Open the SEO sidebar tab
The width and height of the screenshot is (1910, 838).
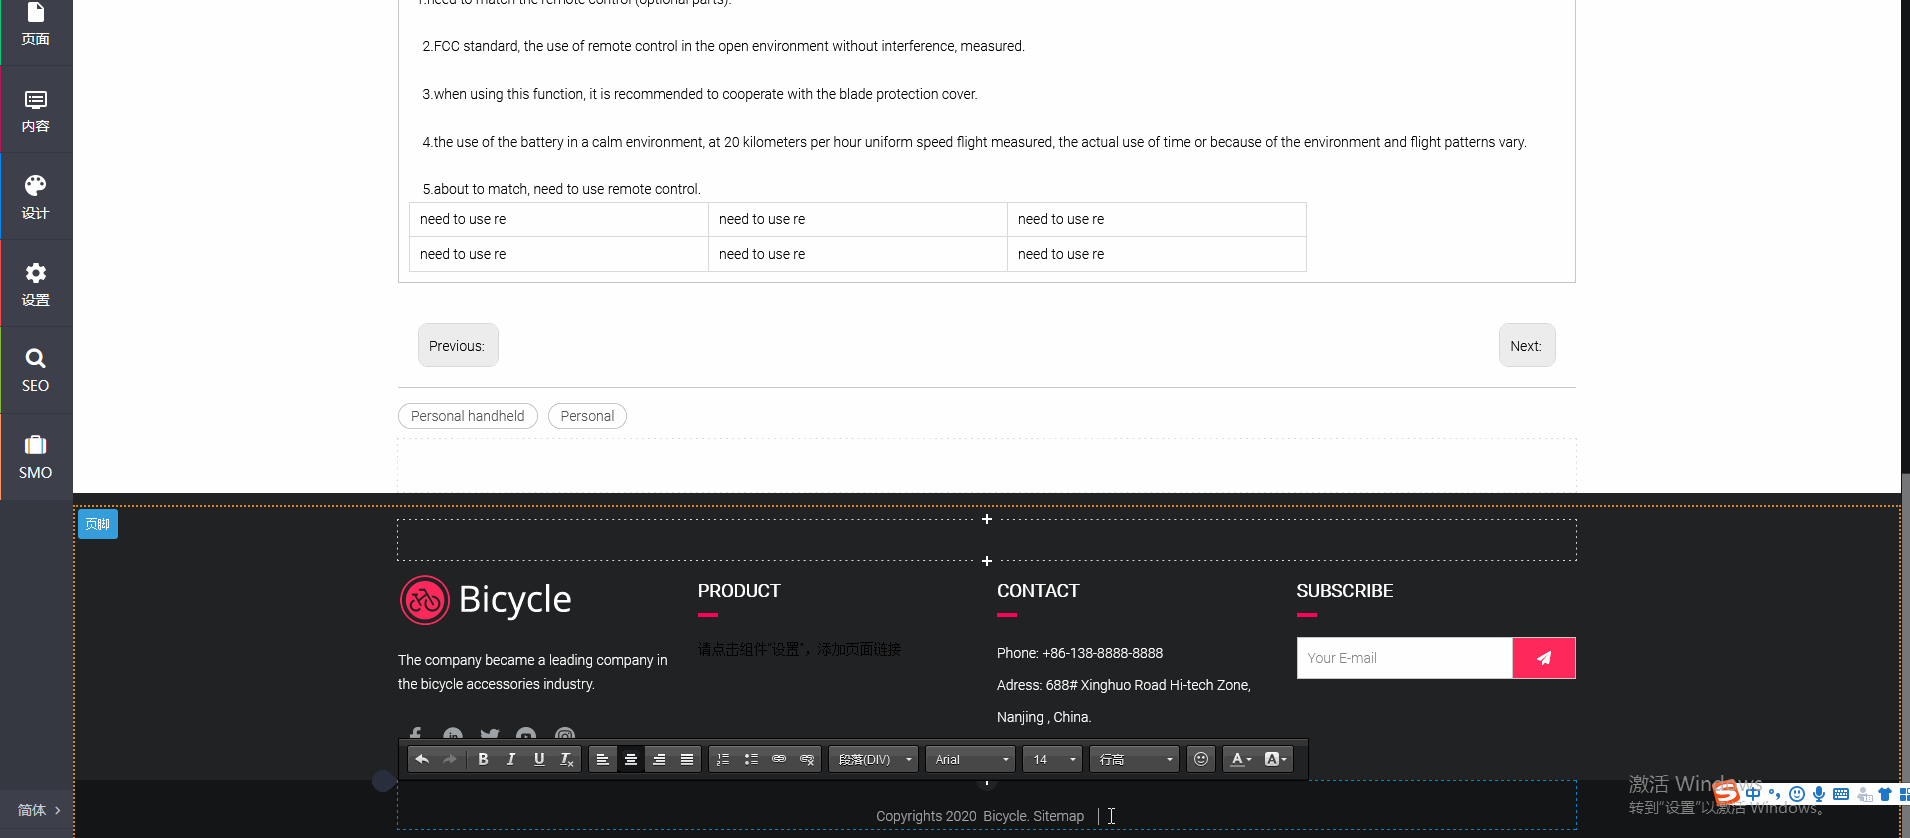pos(36,370)
